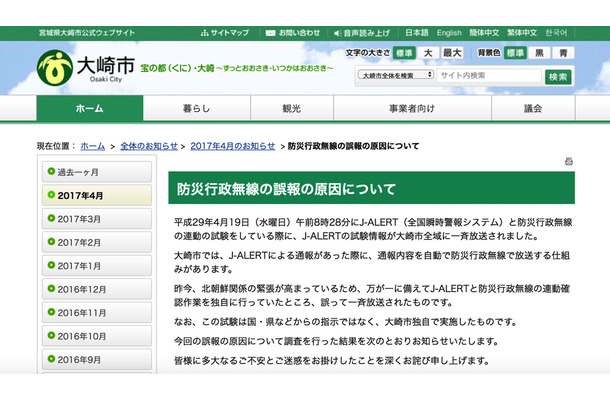Switch language to 日本語
Image resolution: width=610 pixels, height=400 pixels.
point(417,33)
